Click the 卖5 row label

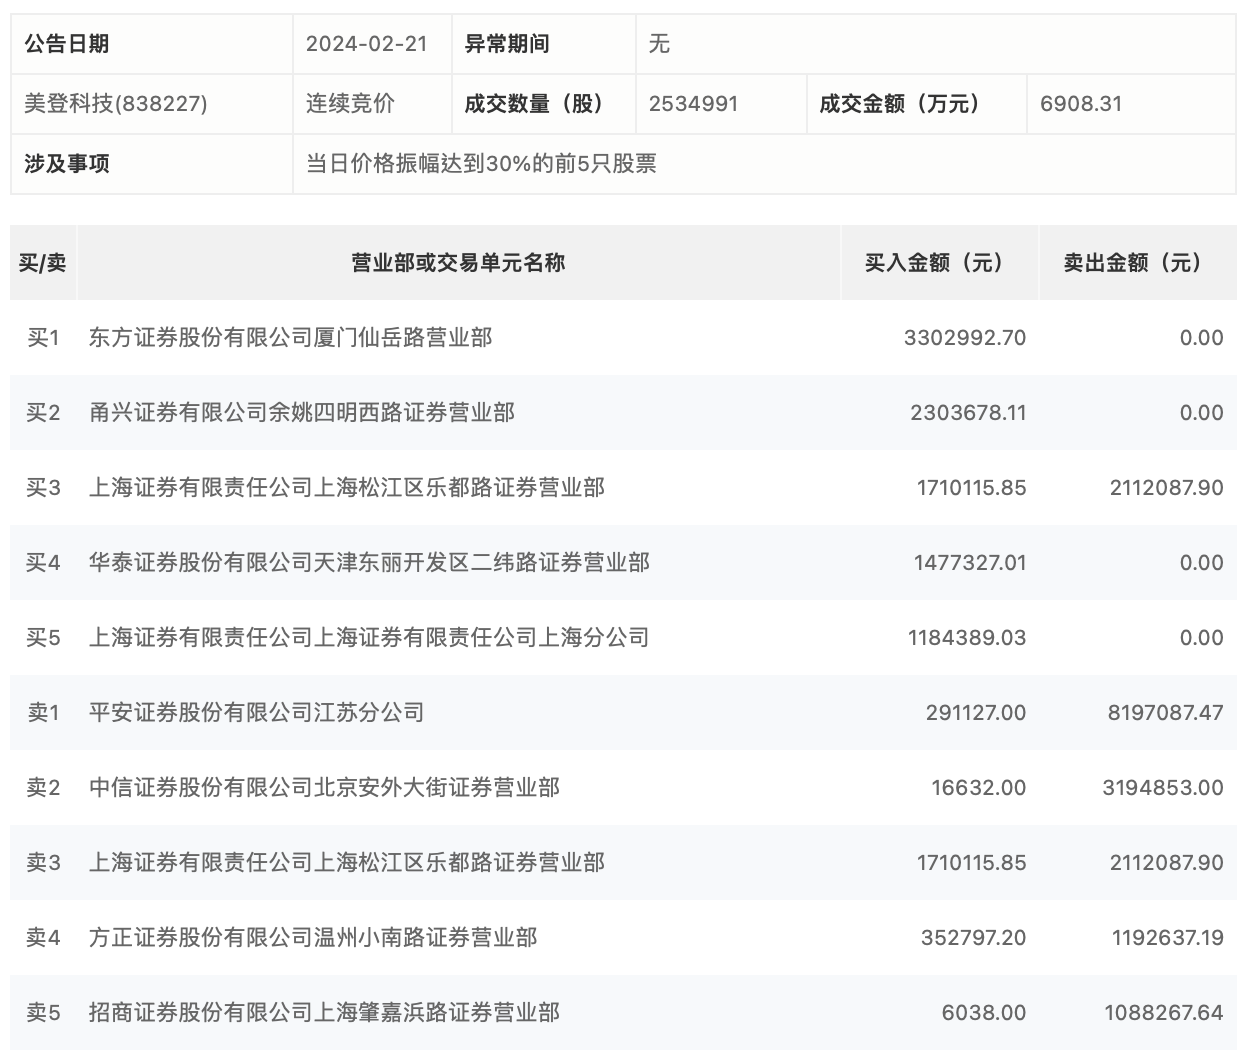[x=43, y=1013]
